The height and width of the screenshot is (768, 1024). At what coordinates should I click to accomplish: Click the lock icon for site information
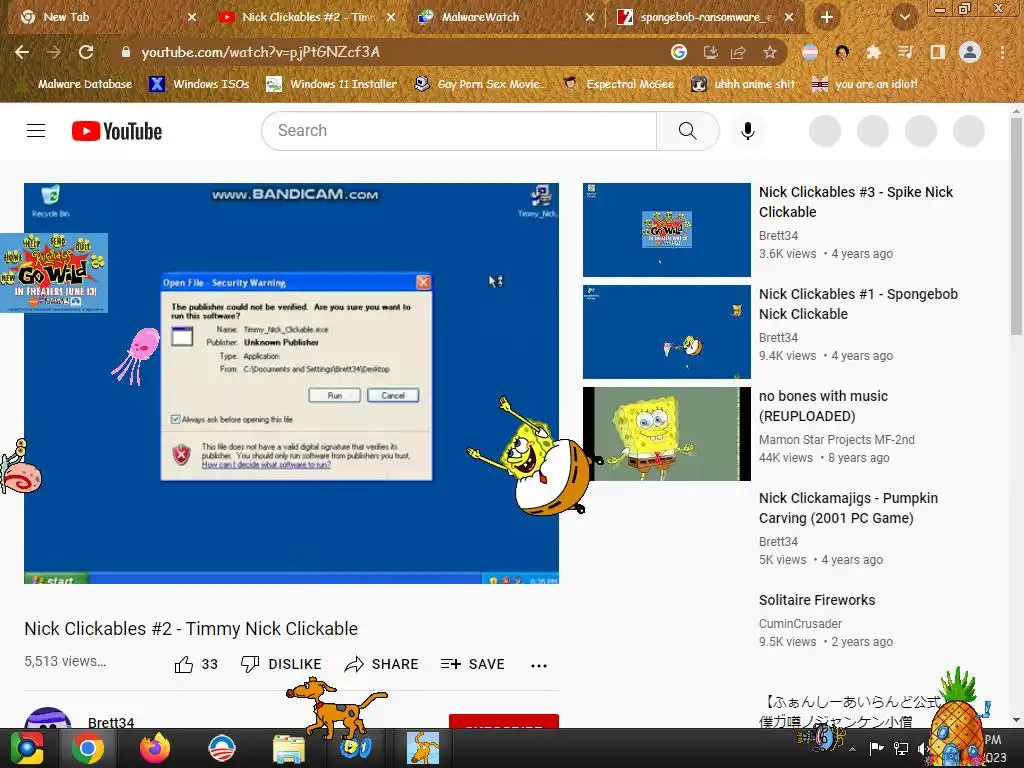(x=125, y=52)
